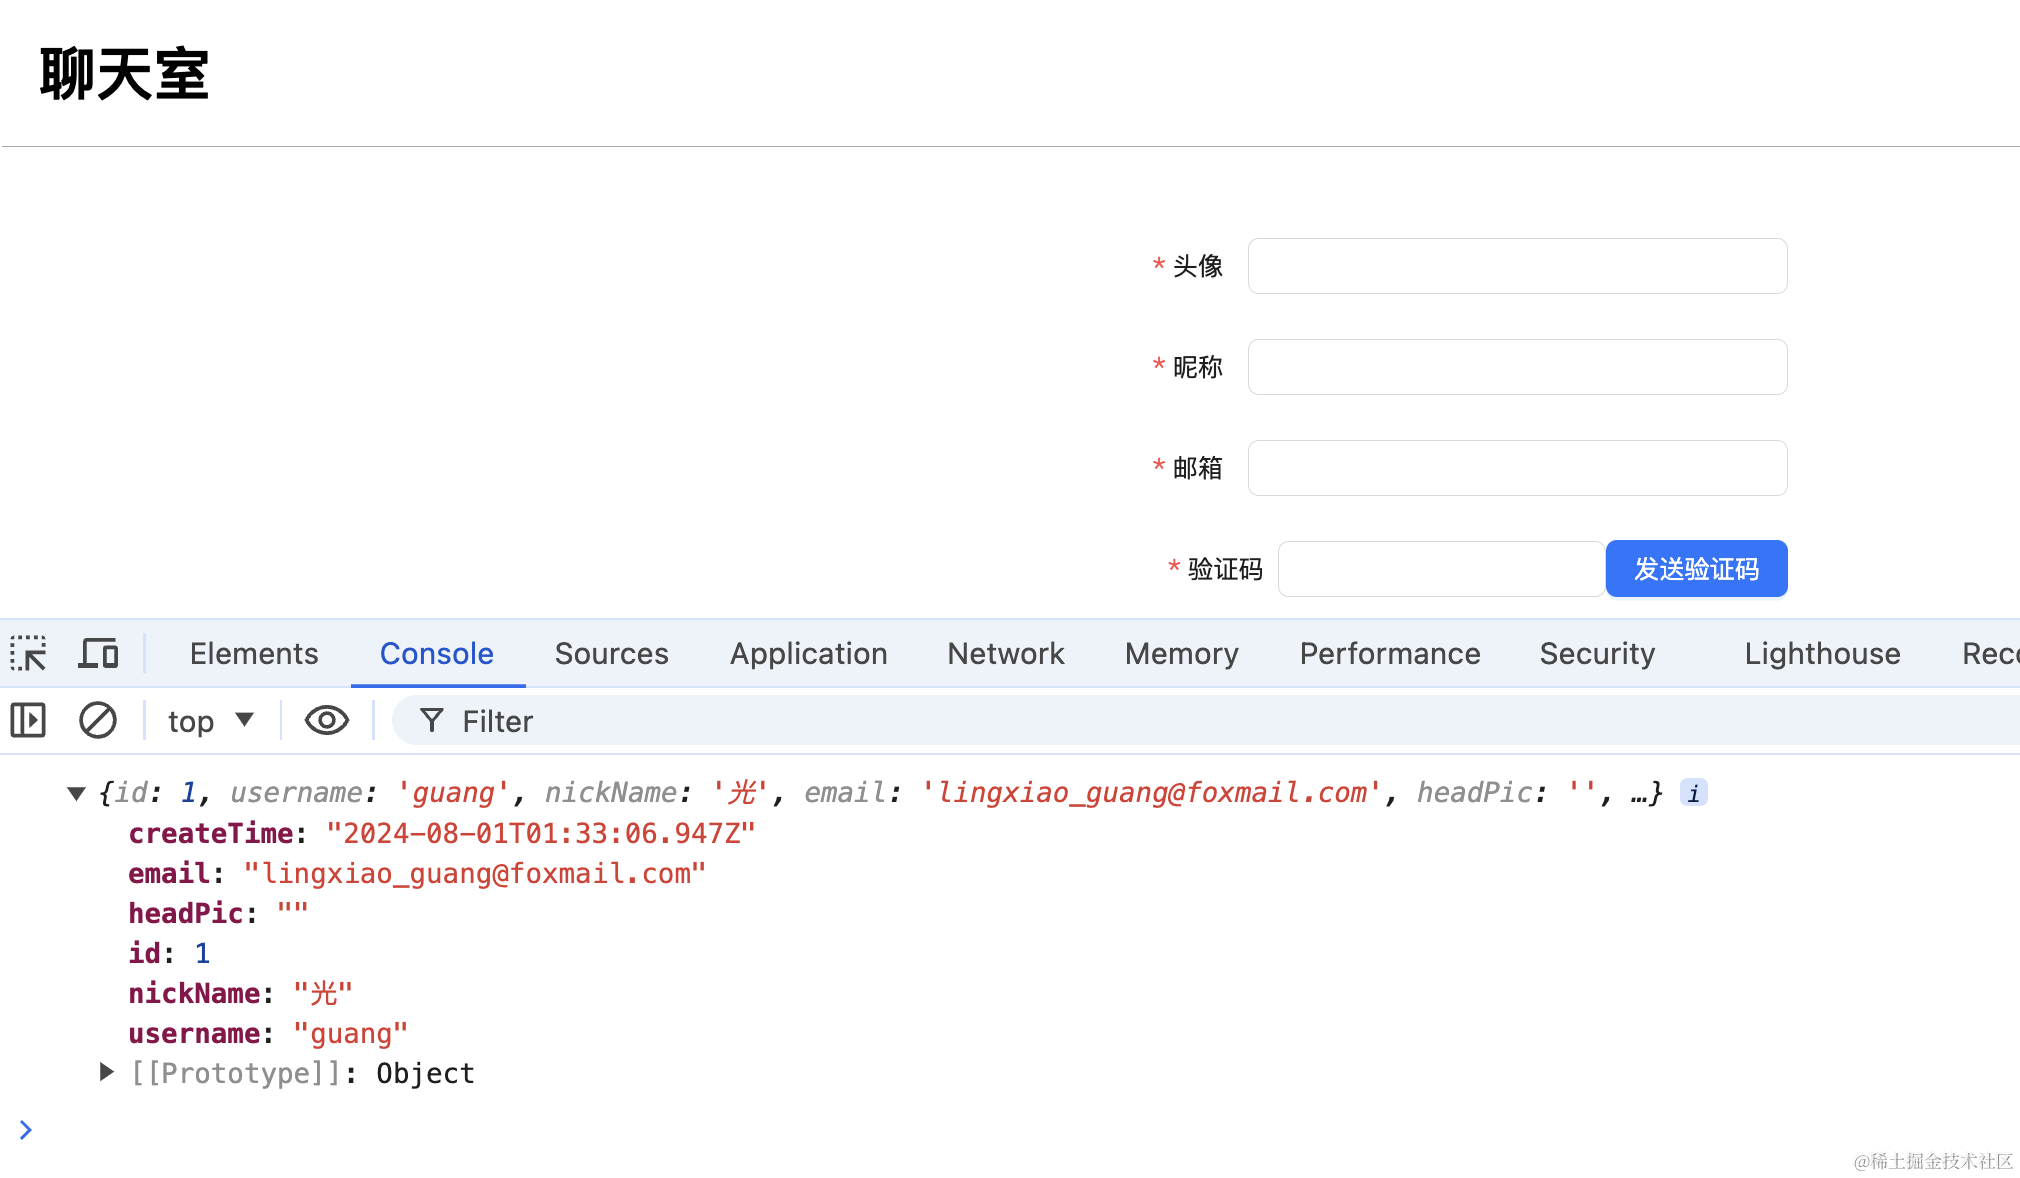The height and width of the screenshot is (1178, 2020).
Task: Toggle the device toolbar icon
Action: click(98, 654)
